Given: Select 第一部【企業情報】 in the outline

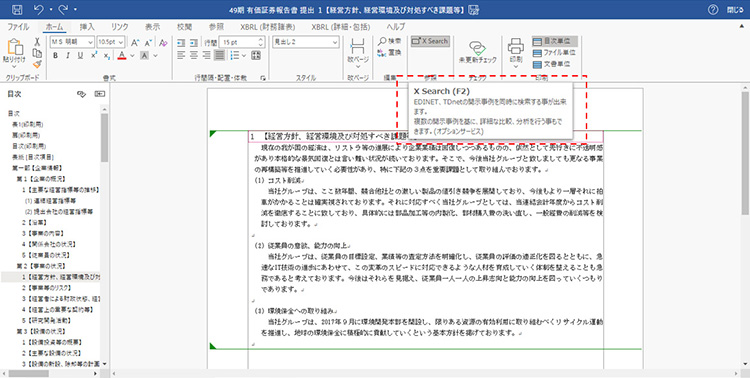Looking at the screenshot, I should pyautogui.click(x=37, y=168).
